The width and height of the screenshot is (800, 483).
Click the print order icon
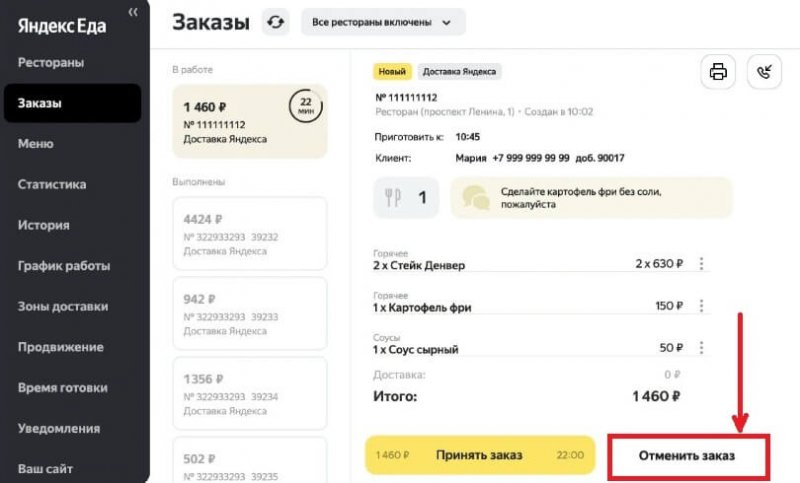(718, 72)
